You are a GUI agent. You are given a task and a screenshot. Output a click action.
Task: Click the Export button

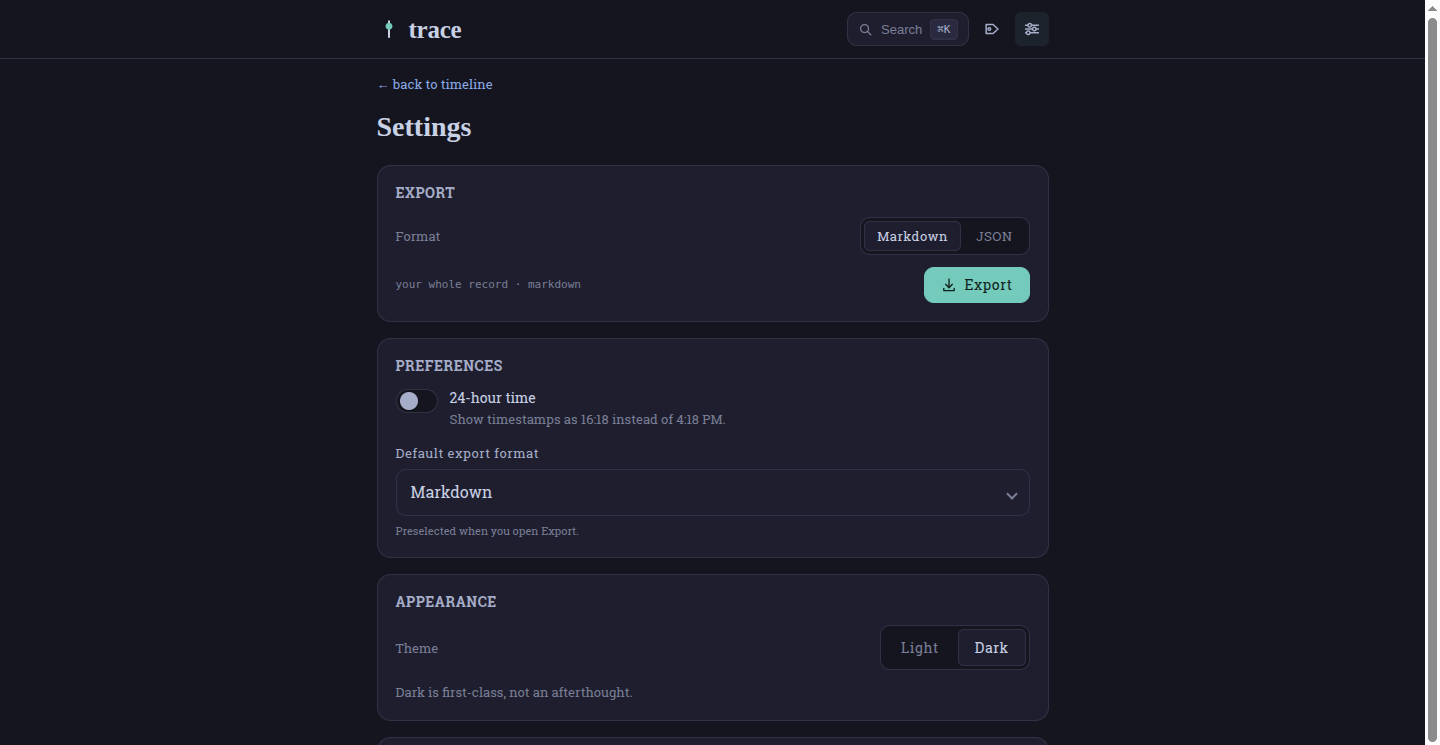977,285
